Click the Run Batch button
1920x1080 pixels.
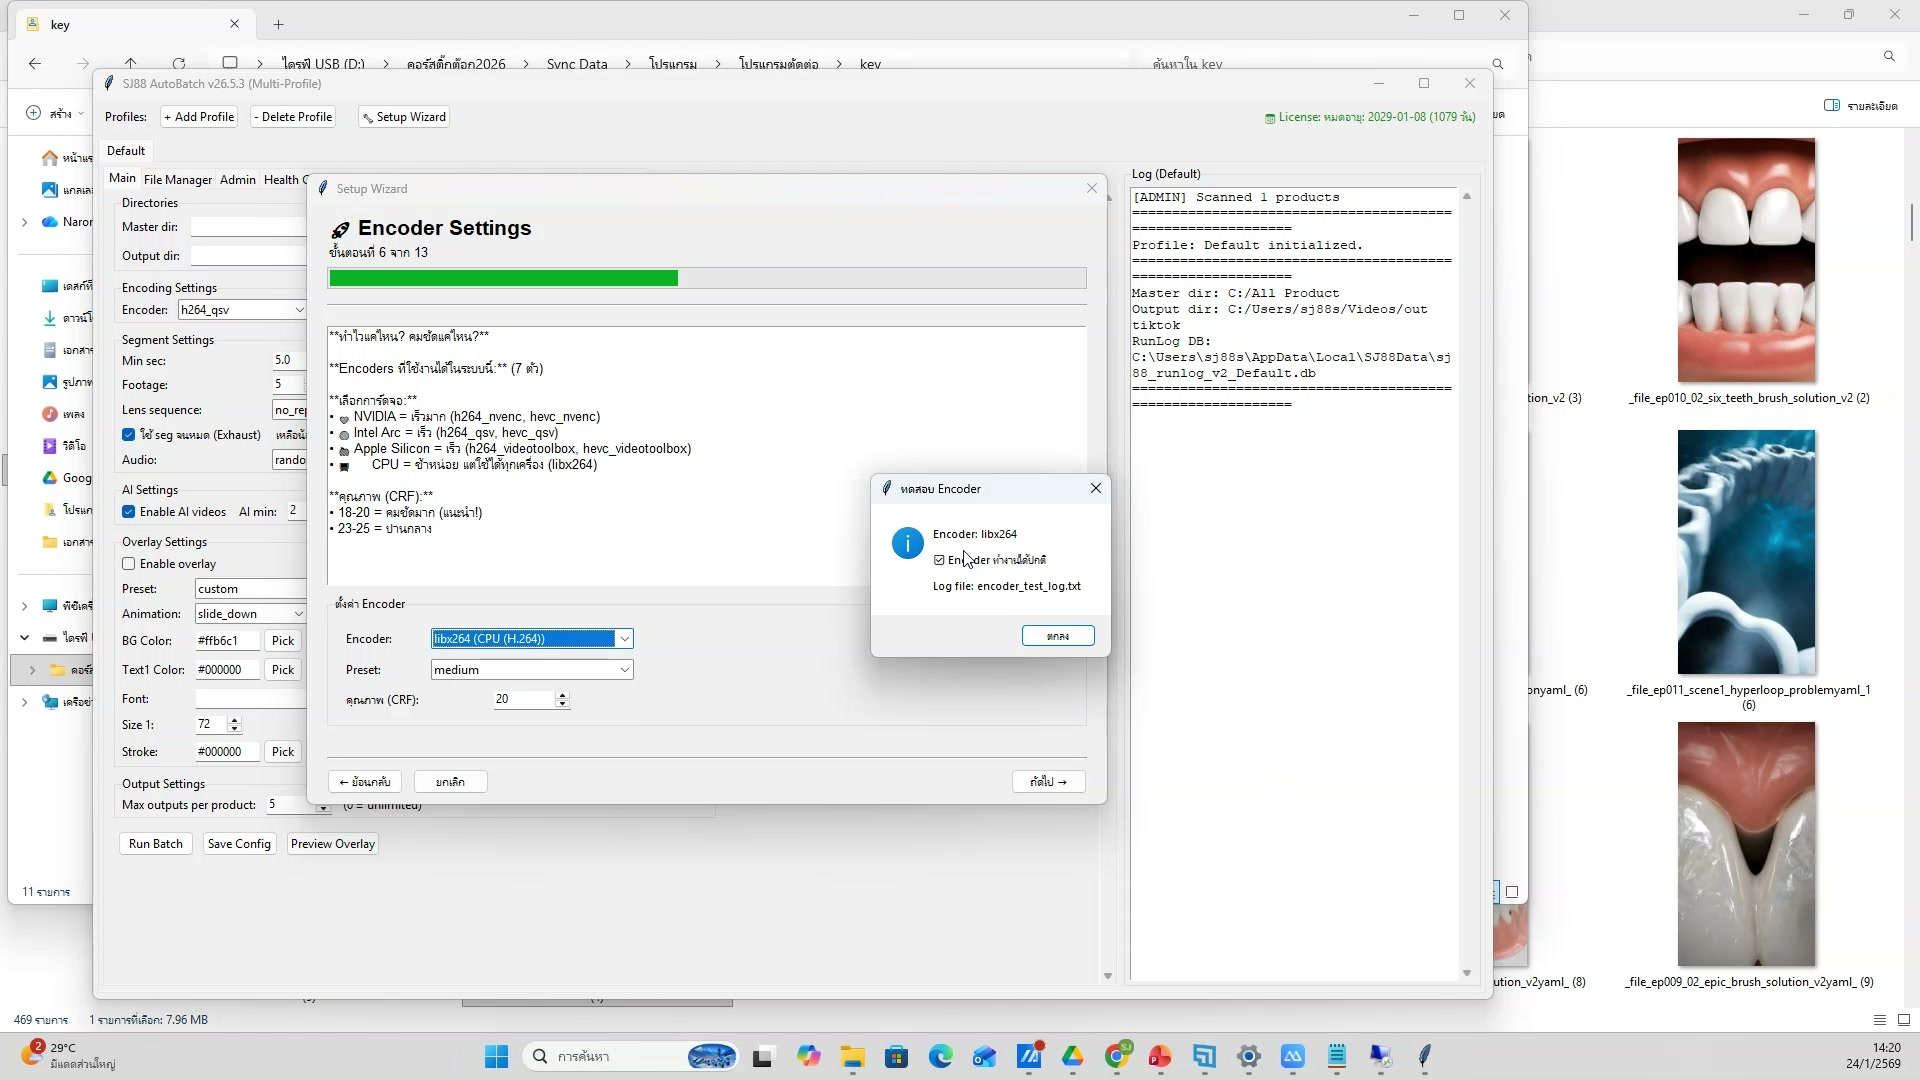(155, 844)
